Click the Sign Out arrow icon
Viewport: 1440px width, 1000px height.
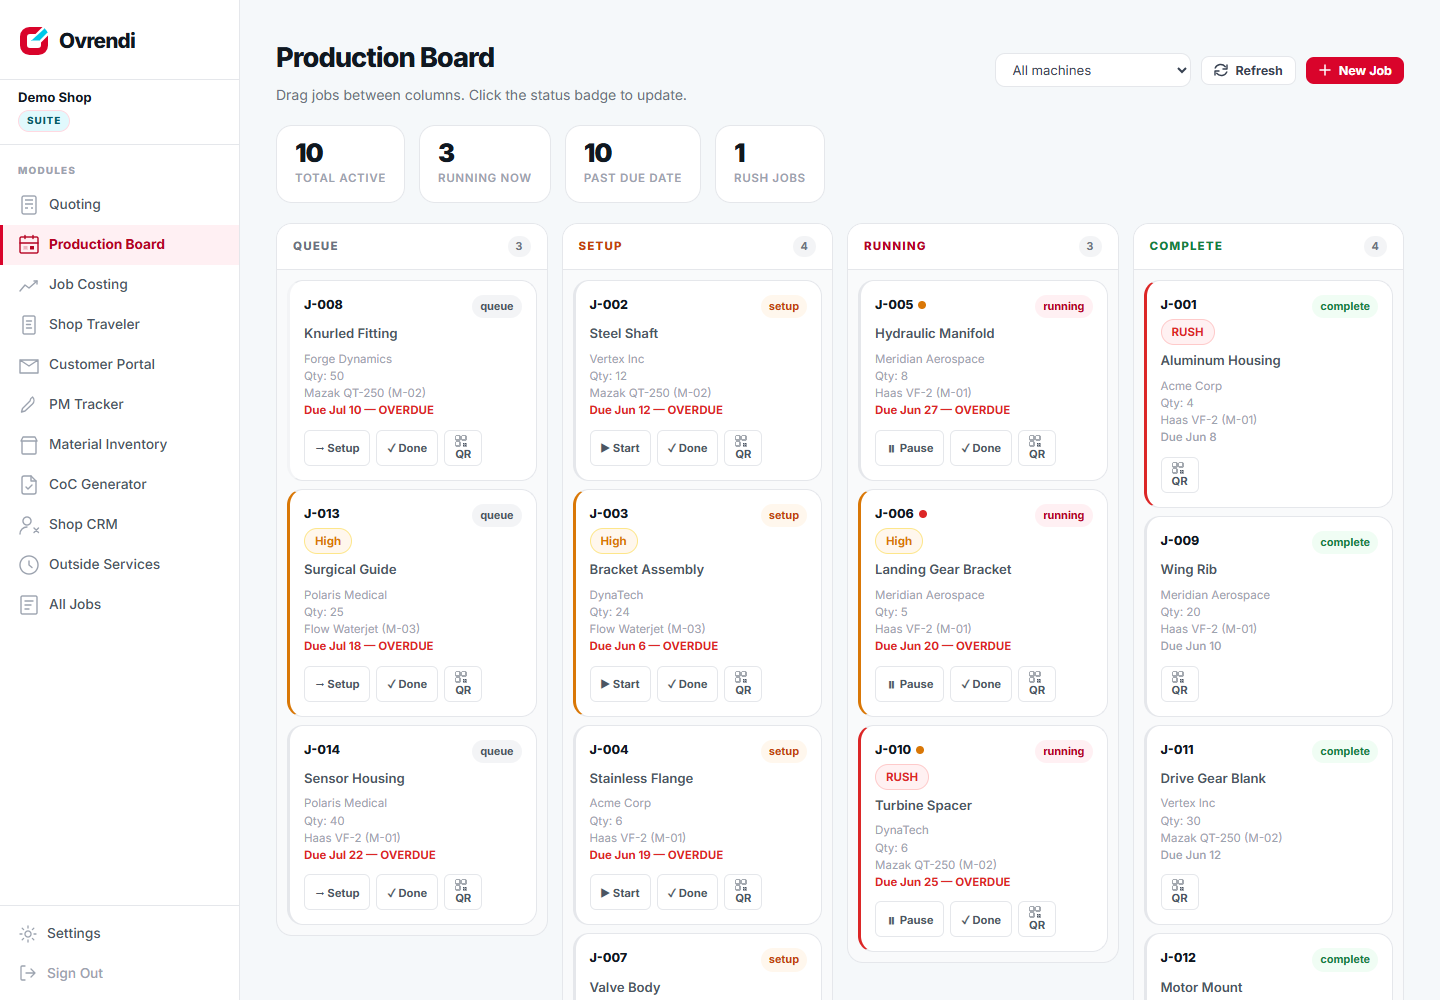click(28, 974)
